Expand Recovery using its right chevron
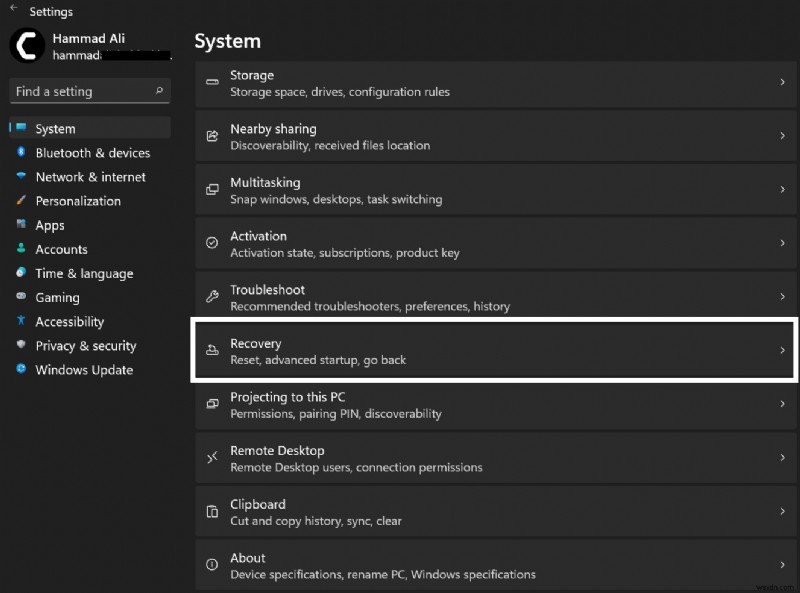This screenshot has height=593, width=800. point(782,351)
